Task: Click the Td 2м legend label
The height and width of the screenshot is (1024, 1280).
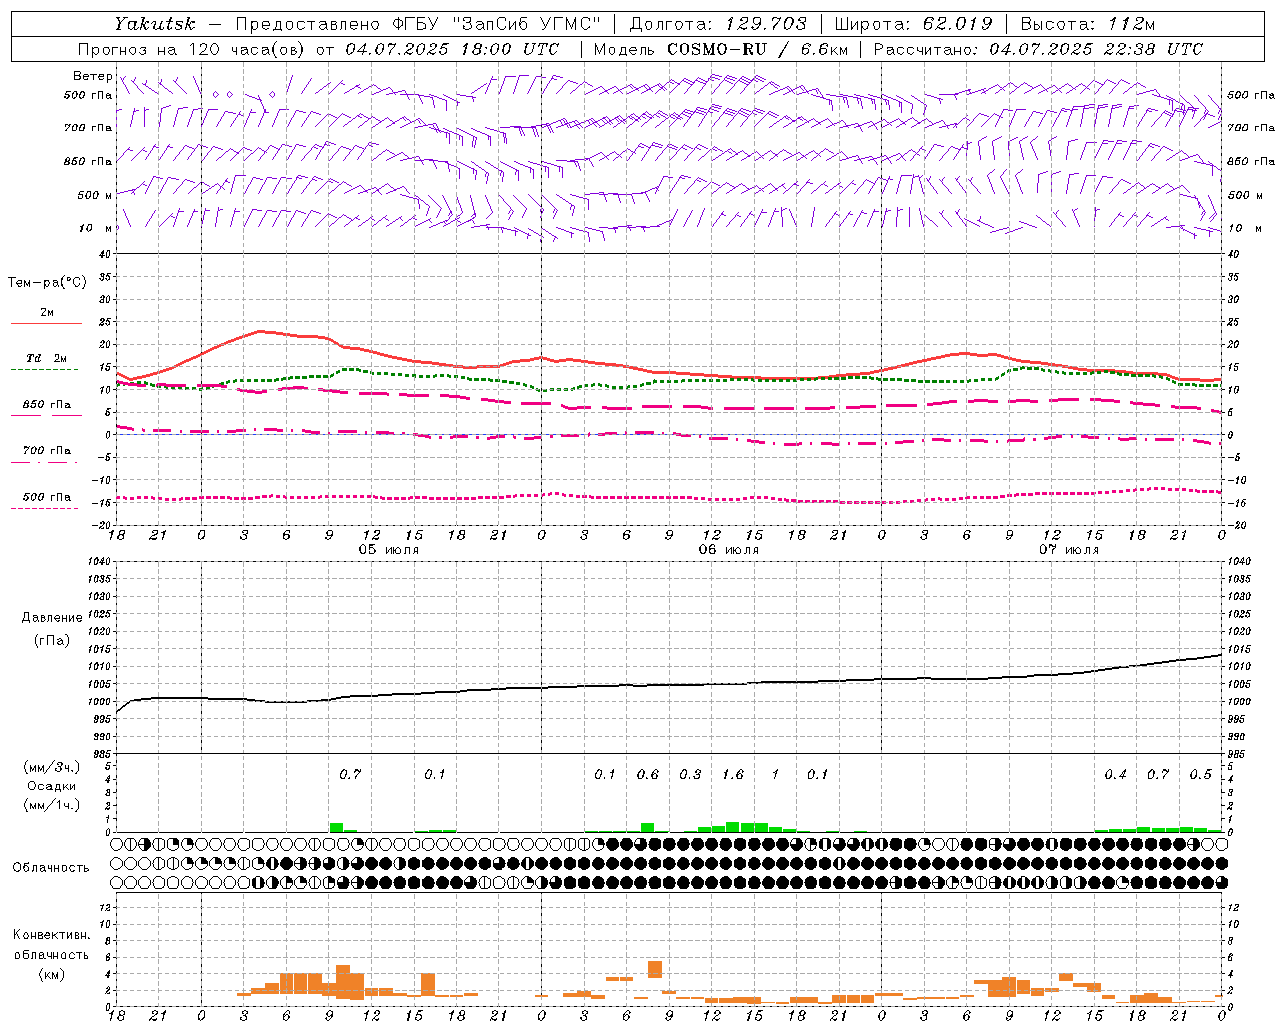Action: click(x=47, y=358)
